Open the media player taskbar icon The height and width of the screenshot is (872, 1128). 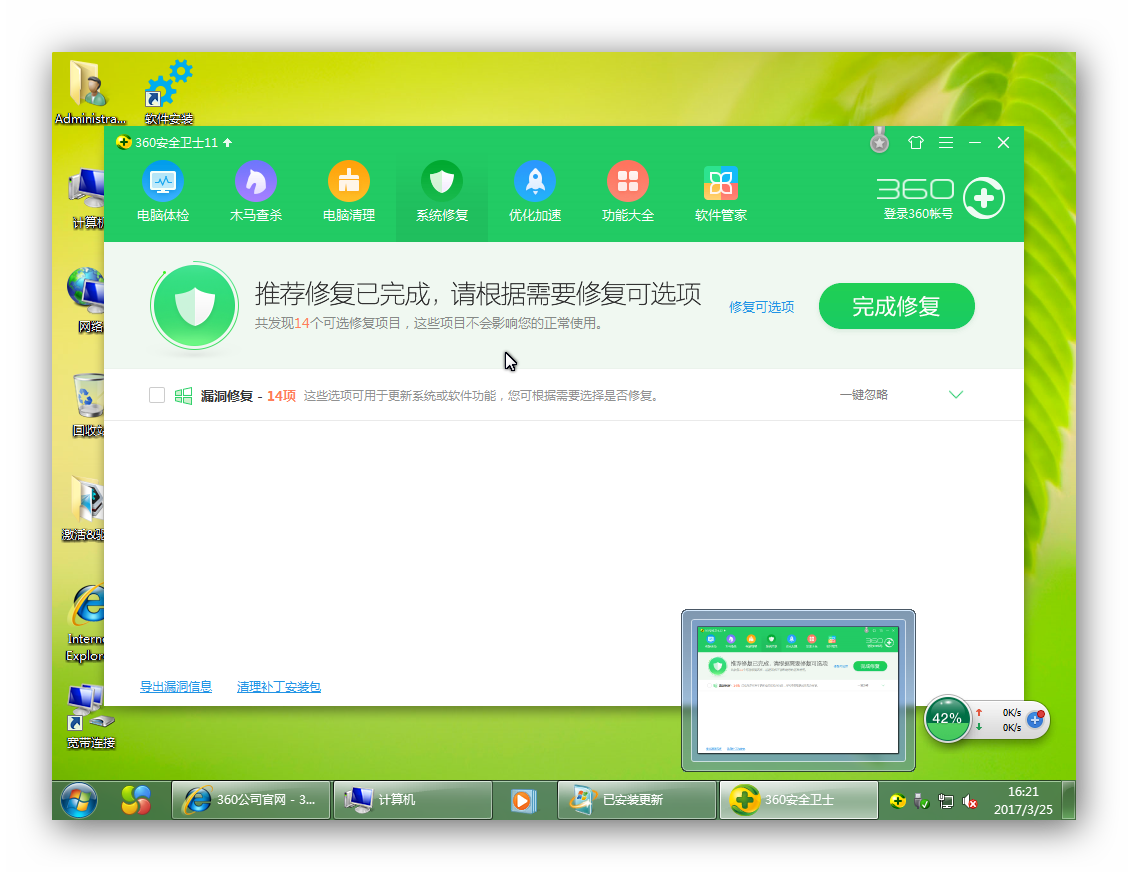[x=524, y=800]
